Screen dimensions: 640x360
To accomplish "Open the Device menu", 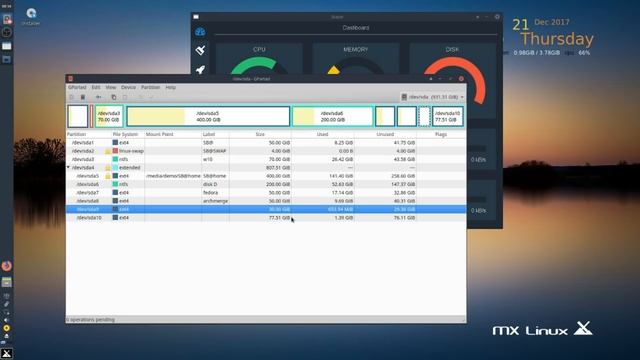I will pyautogui.click(x=128, y=87).
